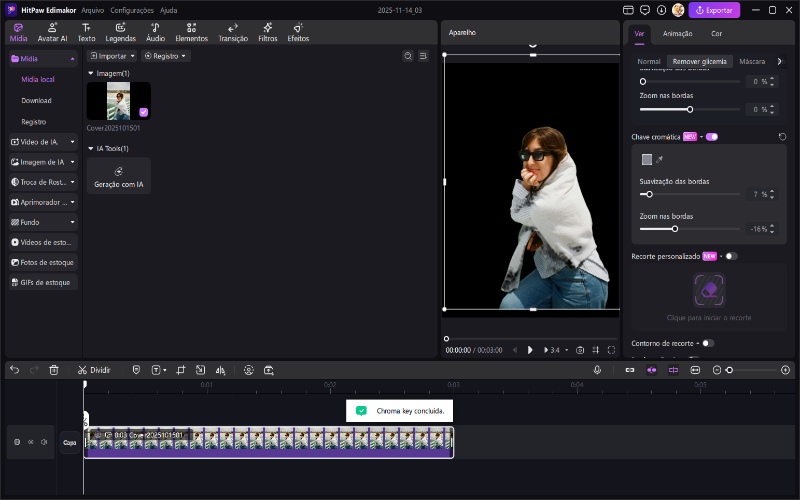
Task: Click the undo arrow in timeline toolbar
Action: (x=14, y=370)
